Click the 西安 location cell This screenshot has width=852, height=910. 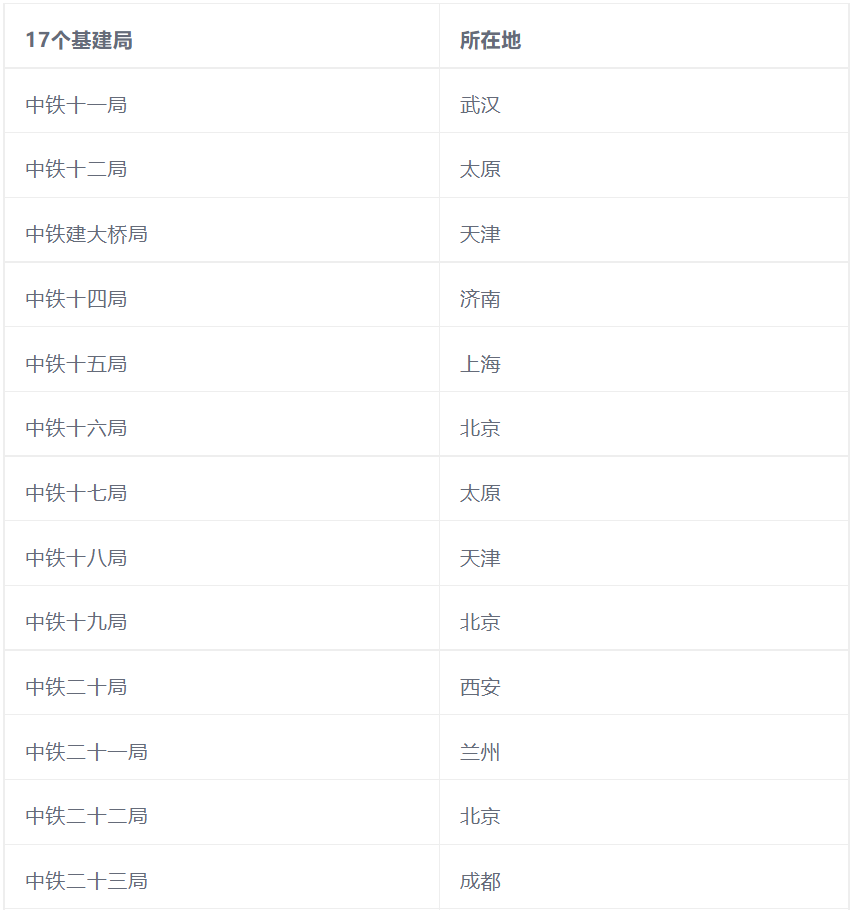click(480, 687)
